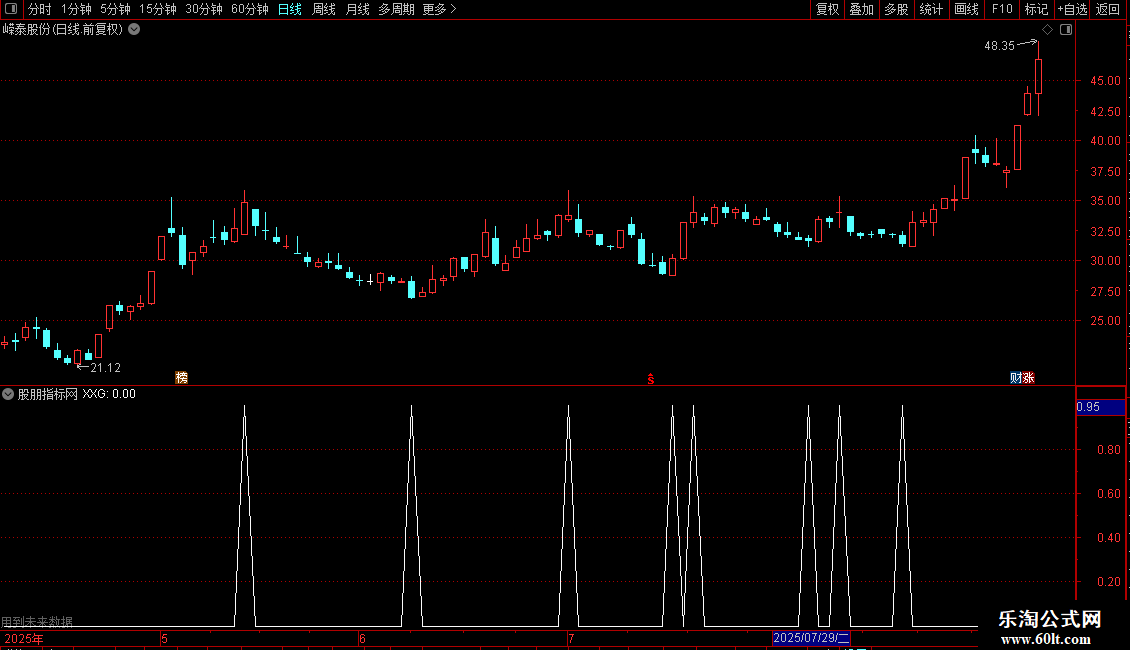Click the 0.40 indicator axis label

pyautogui.click(x=1108, y=538)
